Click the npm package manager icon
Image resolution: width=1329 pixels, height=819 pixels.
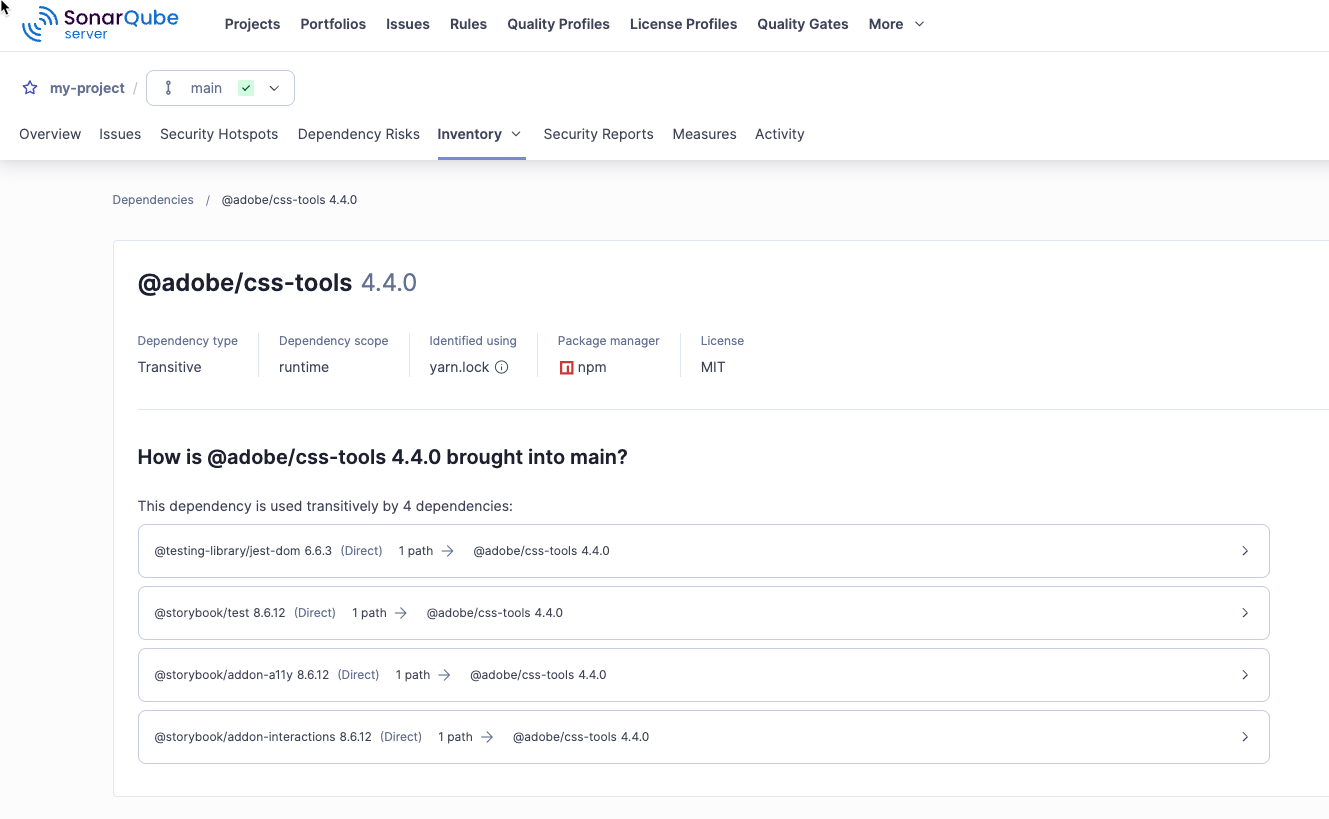click(x=566, y=367)
